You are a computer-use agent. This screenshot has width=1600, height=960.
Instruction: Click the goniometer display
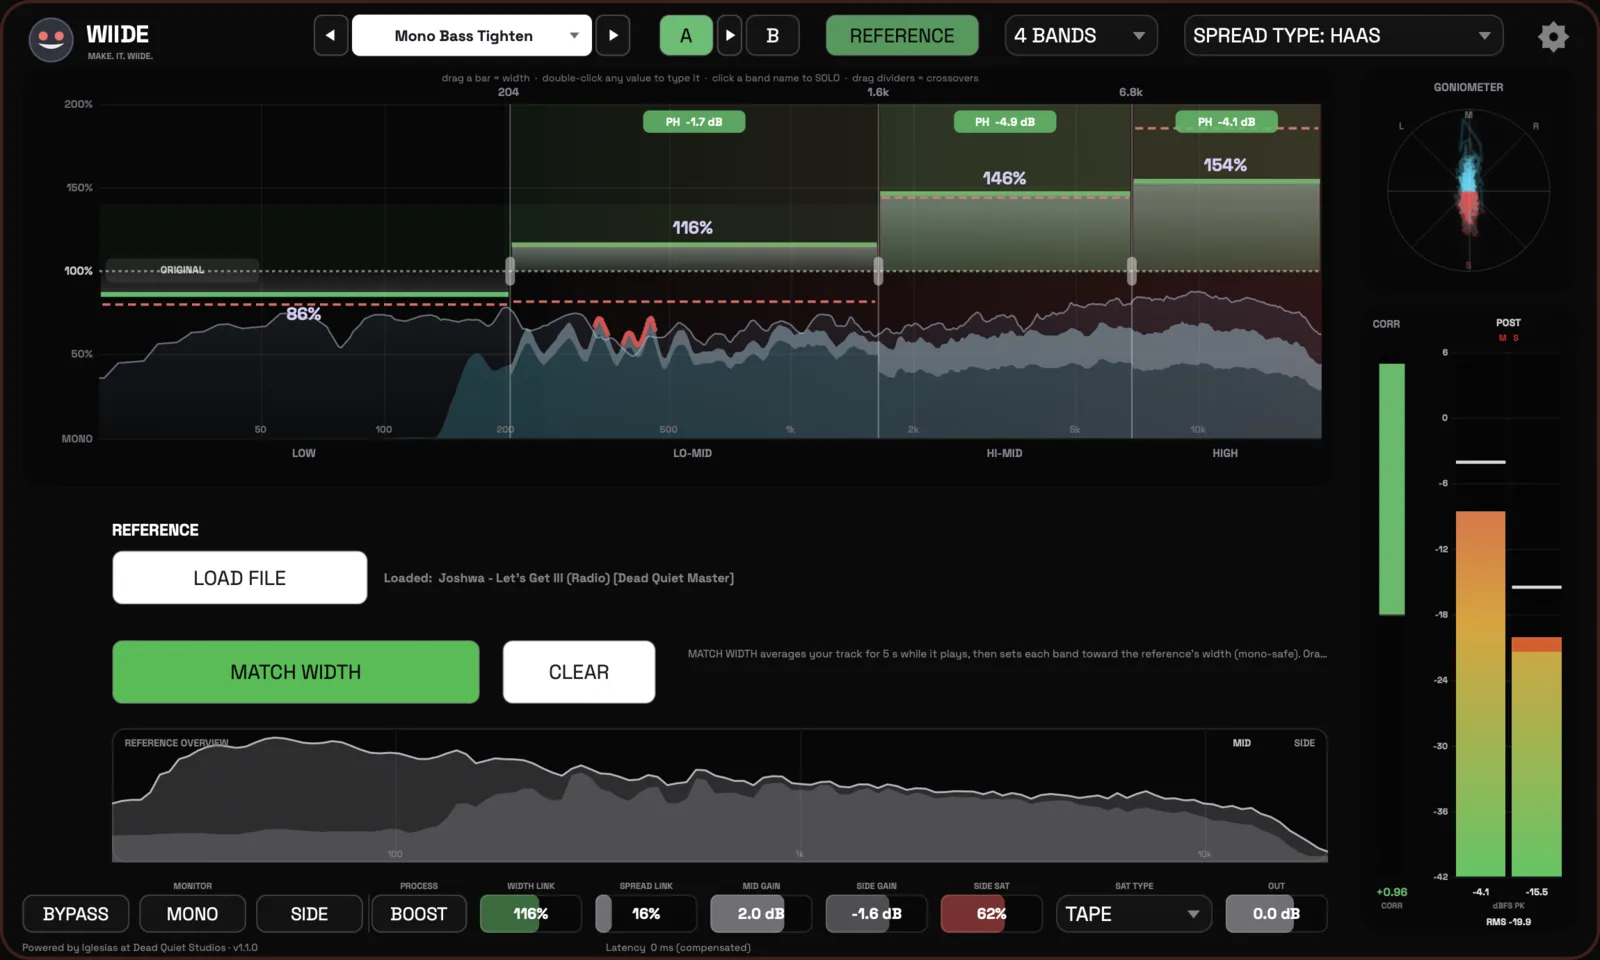point(1468,190)
